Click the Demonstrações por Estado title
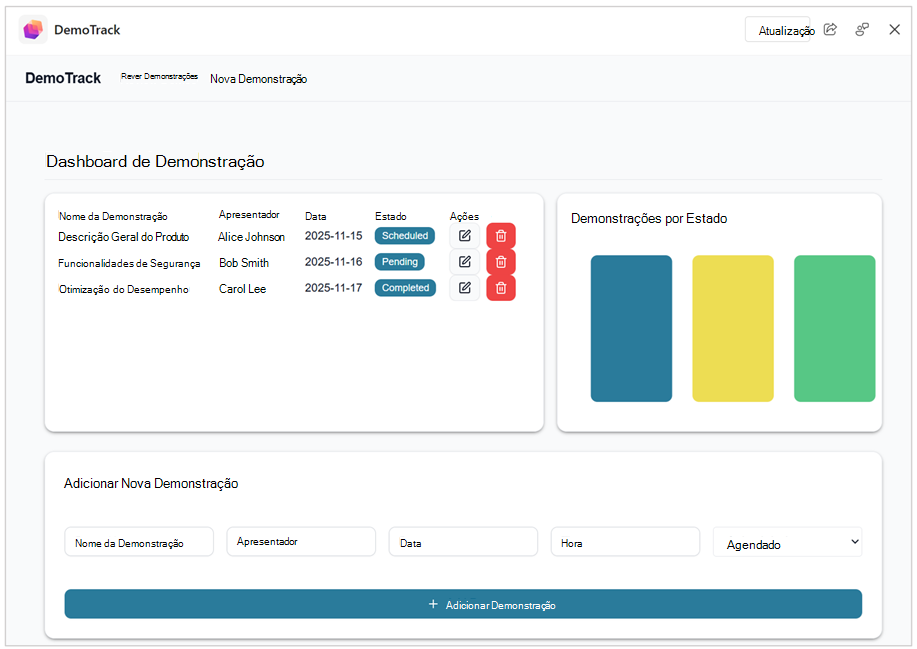 coord(649,219)
